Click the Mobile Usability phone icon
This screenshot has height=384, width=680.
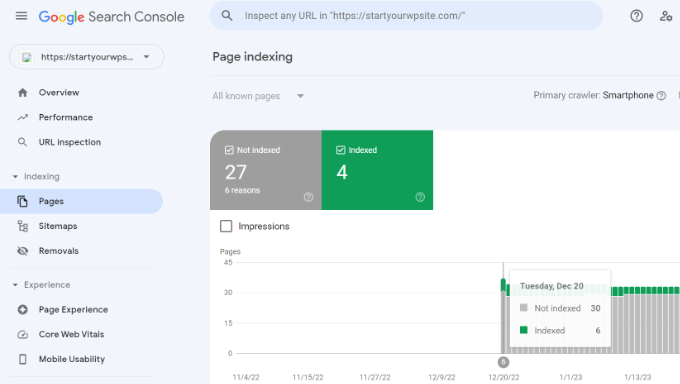click(23, 359)
